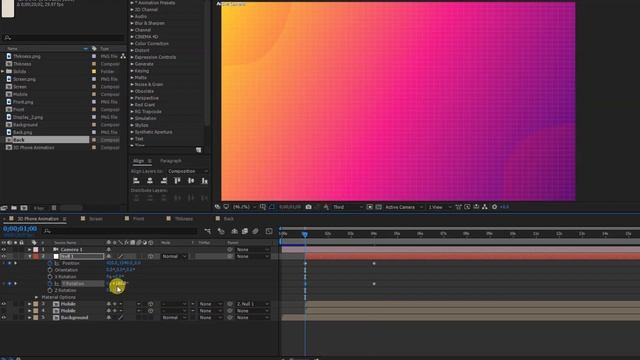Click hide shy layers icon in timeline

[234, 231]
